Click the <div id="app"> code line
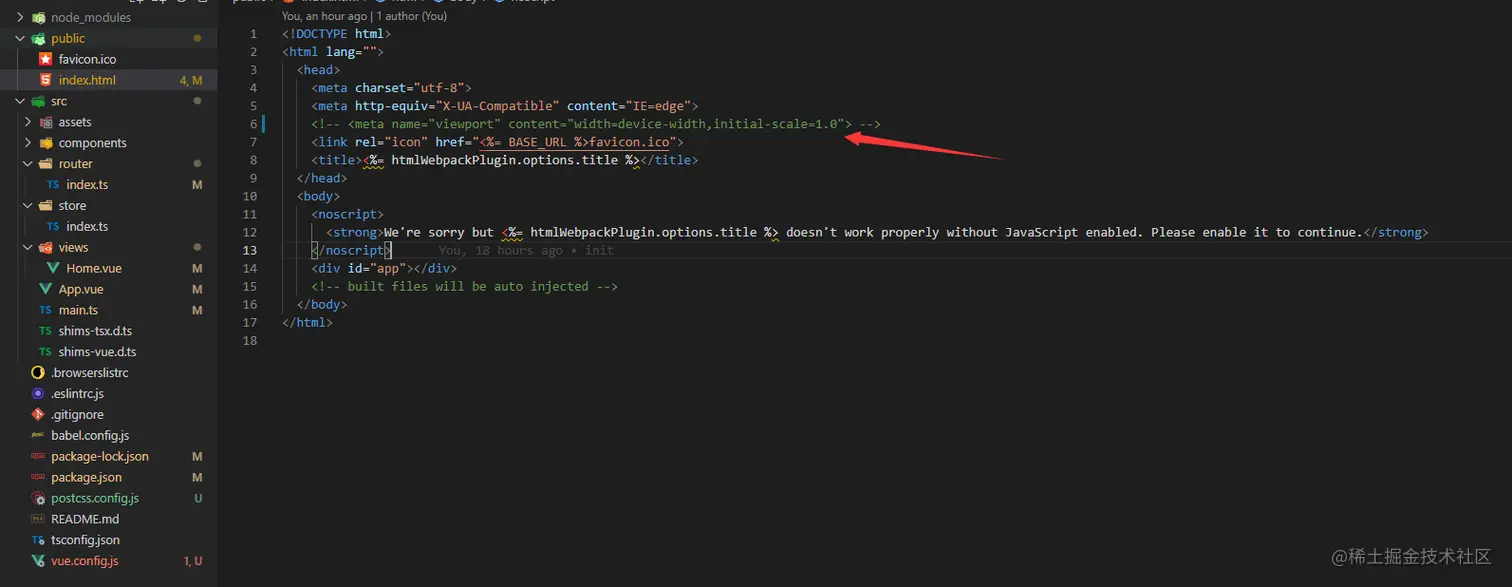This screenshot has height=587, width=1512. pos(384,268)
